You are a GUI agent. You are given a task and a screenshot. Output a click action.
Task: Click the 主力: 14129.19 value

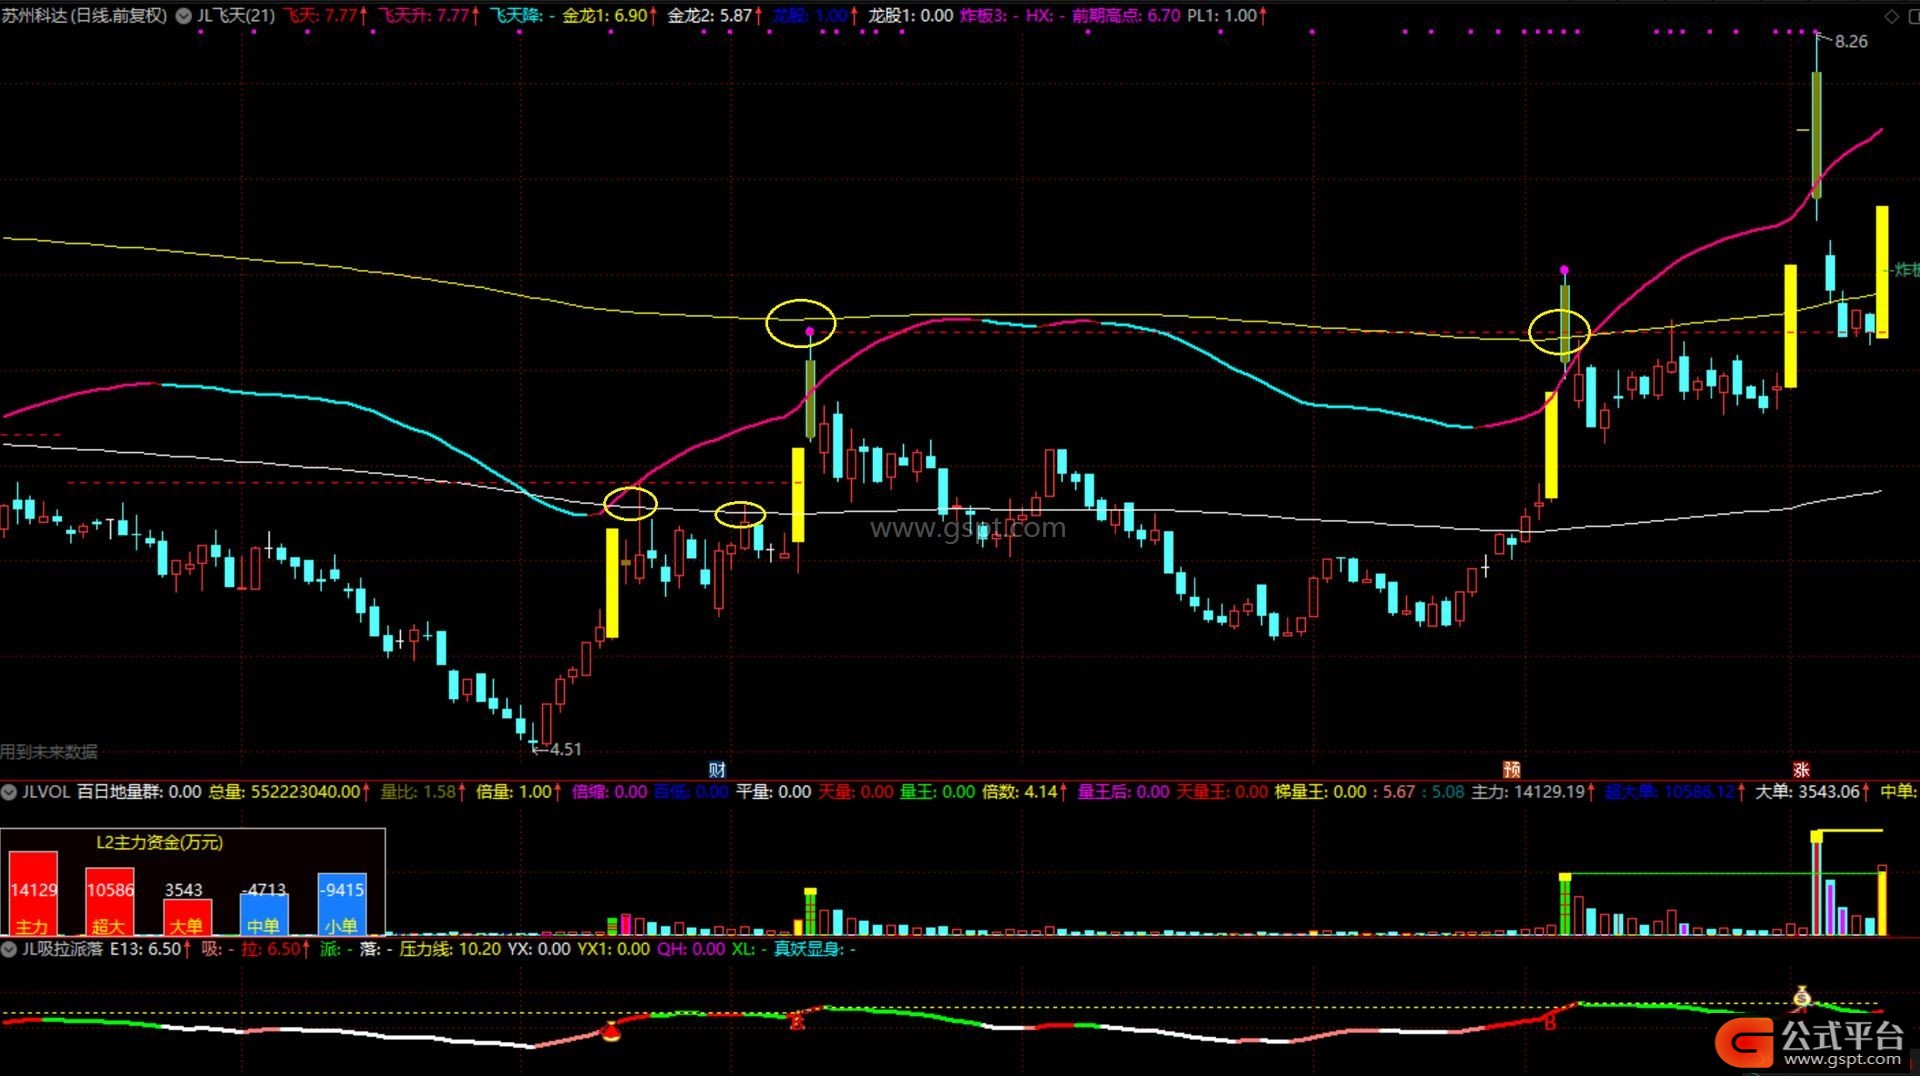tap(1533, 792)
